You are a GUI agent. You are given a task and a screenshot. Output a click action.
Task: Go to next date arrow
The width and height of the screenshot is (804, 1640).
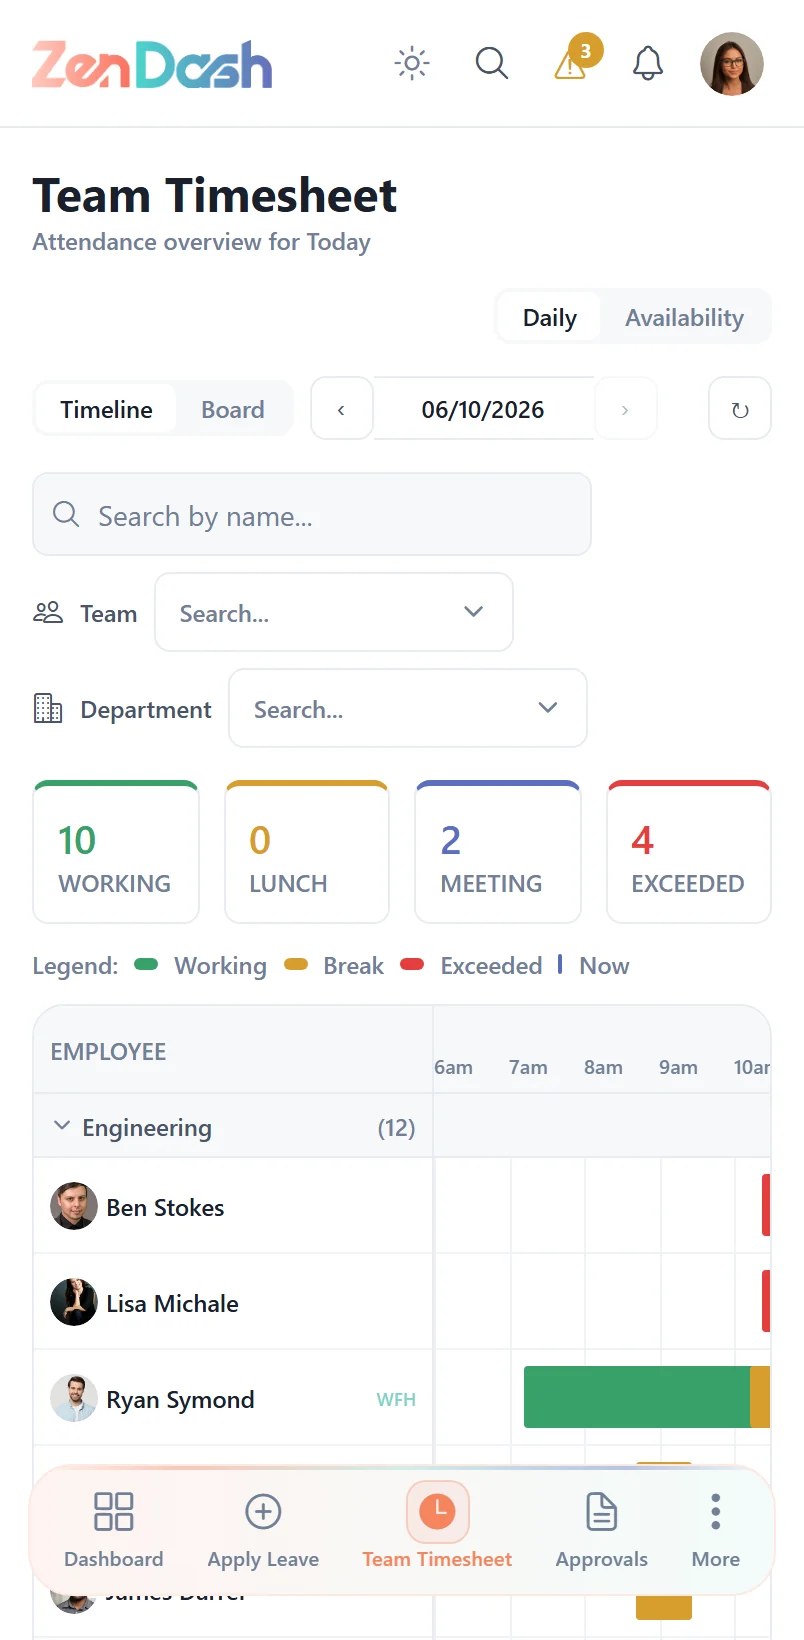(x=625, y=409)
